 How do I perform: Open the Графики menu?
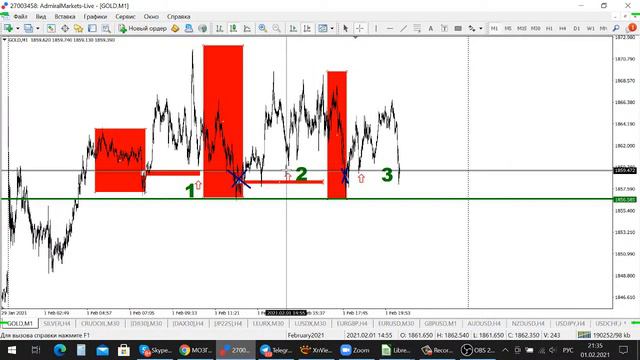point(95,17)
